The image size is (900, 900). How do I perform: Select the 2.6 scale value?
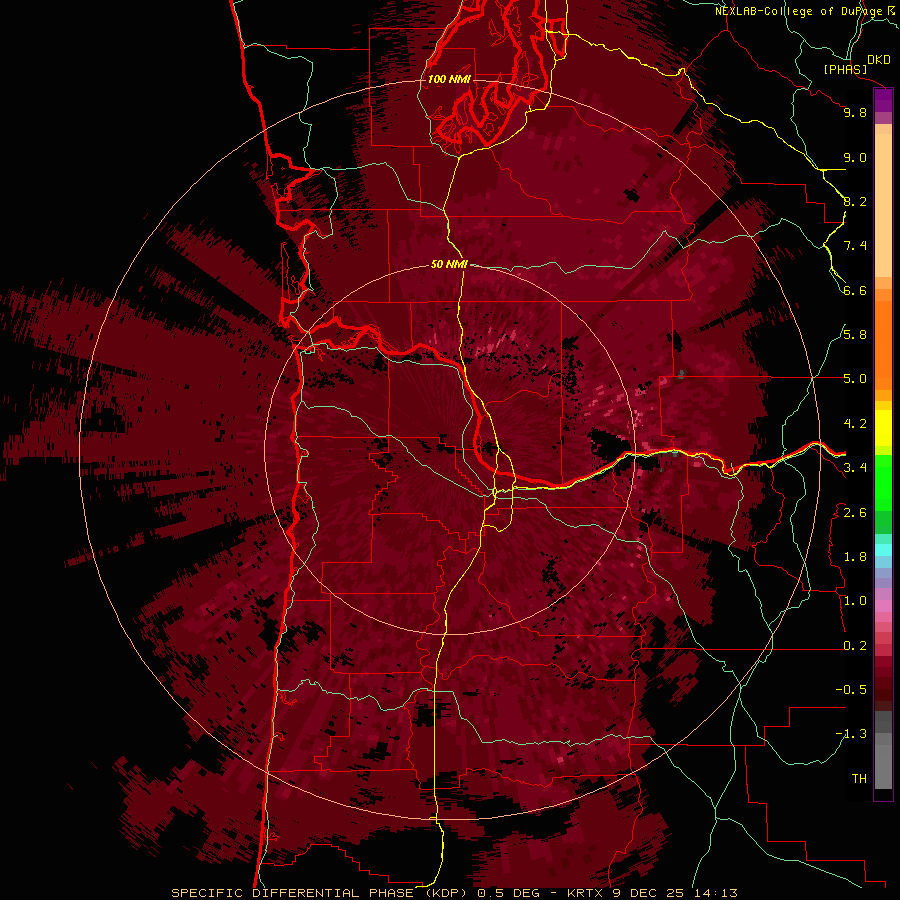tap(855, 513)
